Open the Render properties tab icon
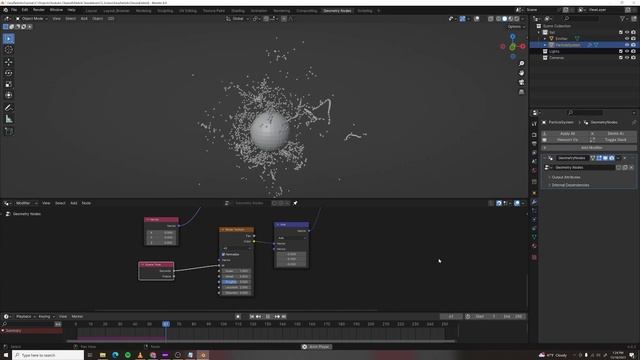Viewport: 640px width, 360px height. (x=534, y=135)
